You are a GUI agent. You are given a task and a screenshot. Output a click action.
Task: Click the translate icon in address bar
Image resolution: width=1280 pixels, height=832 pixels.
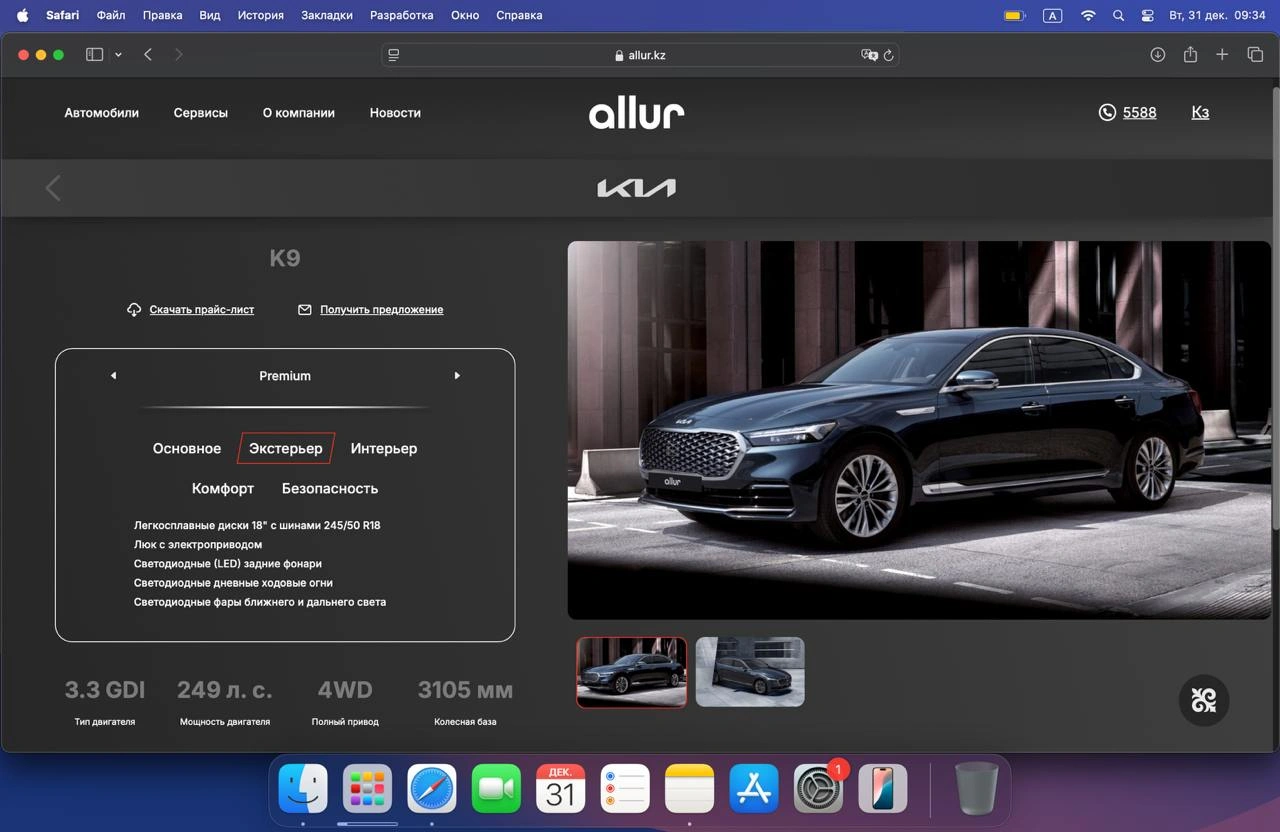click(869, 55)
